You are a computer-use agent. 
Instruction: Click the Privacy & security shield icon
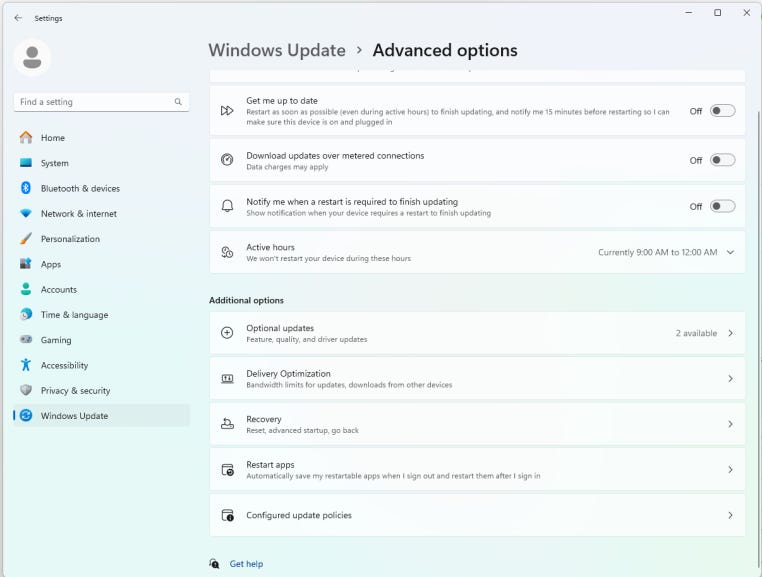26,390
